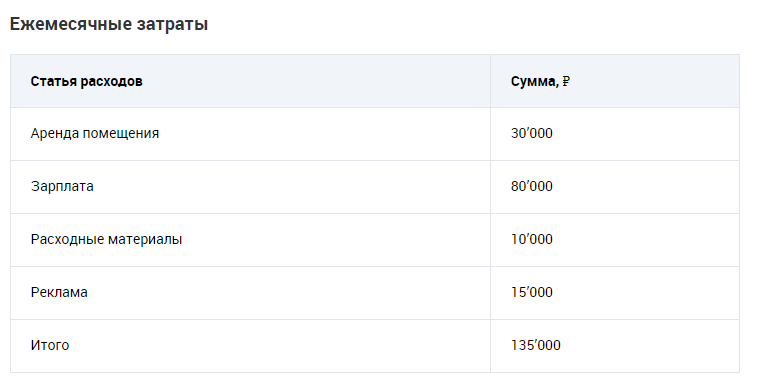
Task: Select the 'Зарплата' row label
Action: (62, 186)
